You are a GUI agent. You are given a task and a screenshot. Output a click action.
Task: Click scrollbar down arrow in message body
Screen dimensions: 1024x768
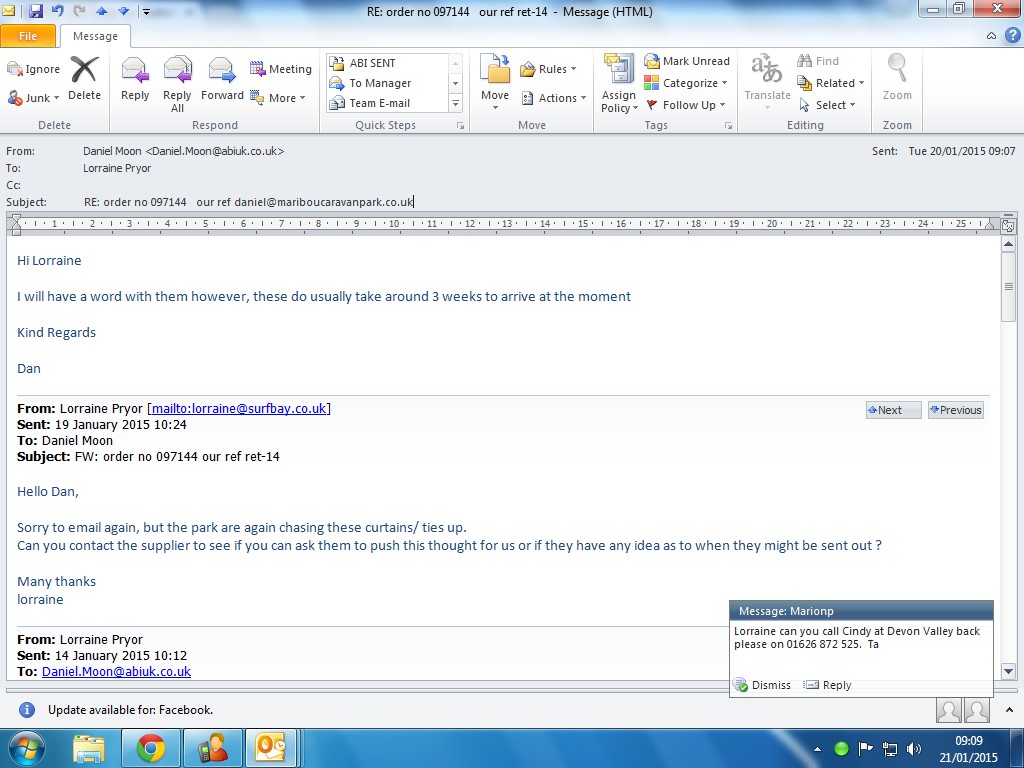pyautogui.click(x=1008, y=671)
